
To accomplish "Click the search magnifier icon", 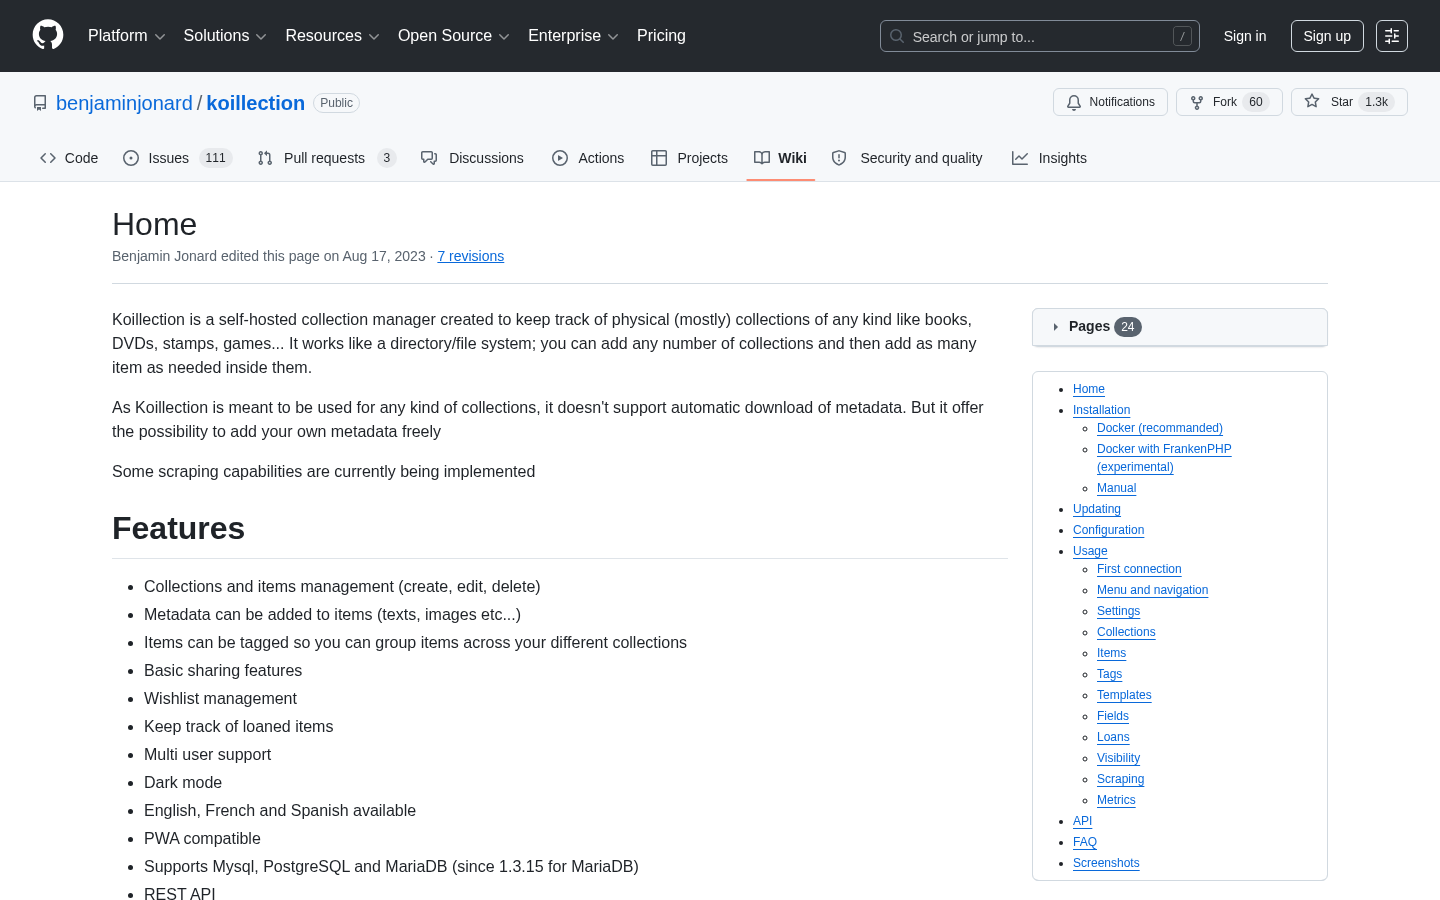I will [x=897, y=36].
